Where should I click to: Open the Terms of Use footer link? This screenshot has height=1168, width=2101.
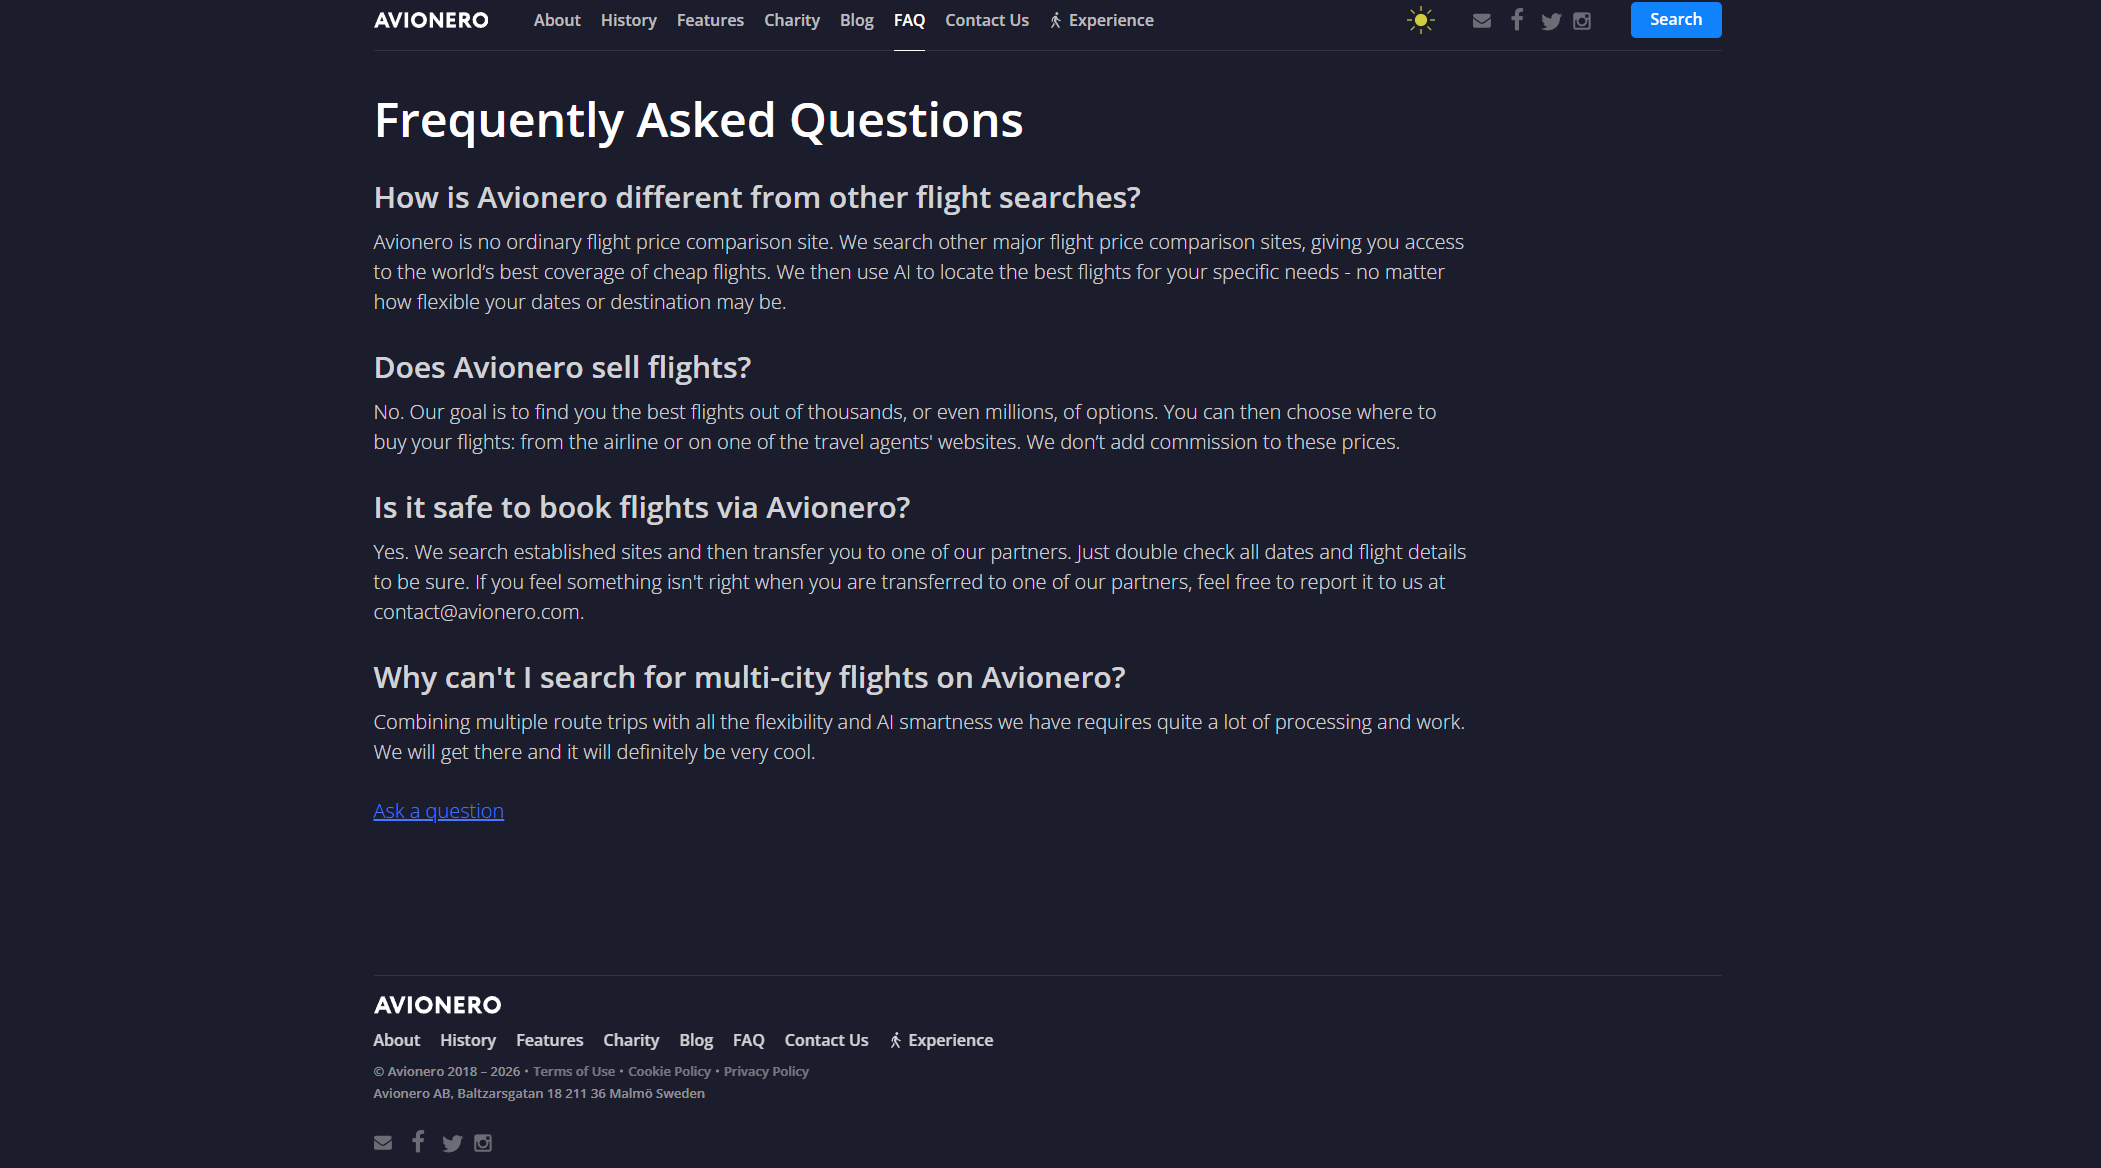(574, 1071)
